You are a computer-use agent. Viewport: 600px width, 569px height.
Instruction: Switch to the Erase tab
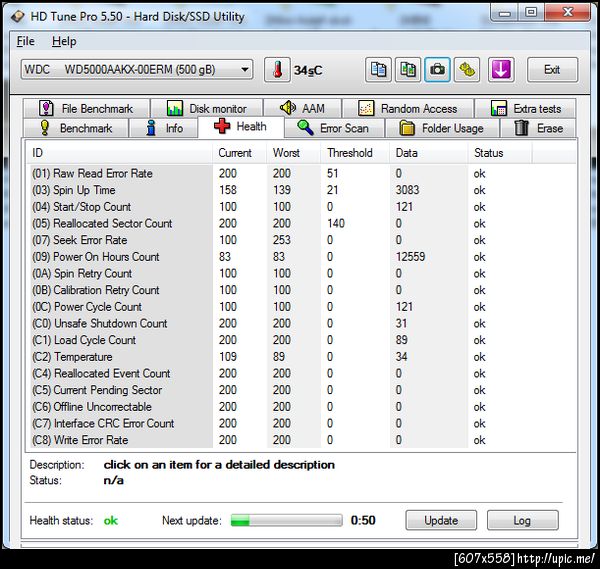click(538, 128)
